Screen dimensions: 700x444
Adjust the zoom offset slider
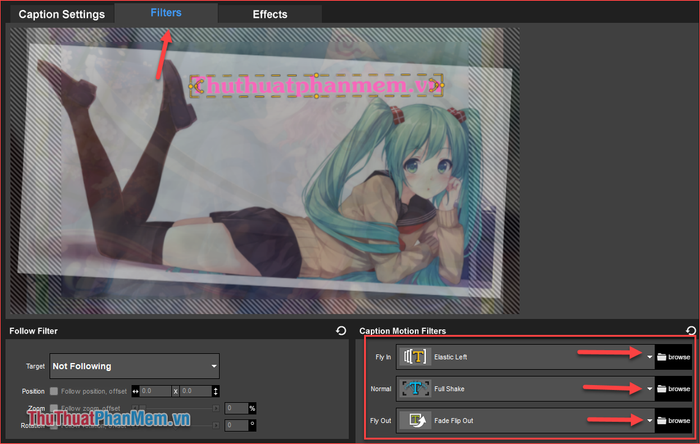[175, 408]
